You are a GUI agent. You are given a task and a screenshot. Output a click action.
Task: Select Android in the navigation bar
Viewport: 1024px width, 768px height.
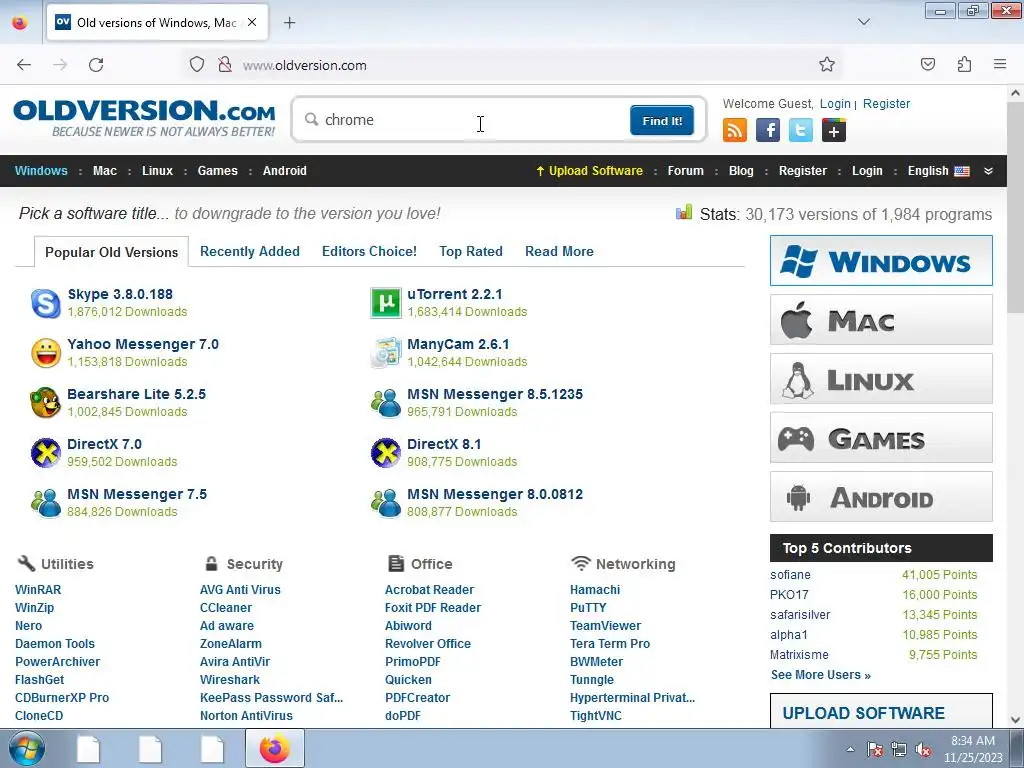(285, 171)
